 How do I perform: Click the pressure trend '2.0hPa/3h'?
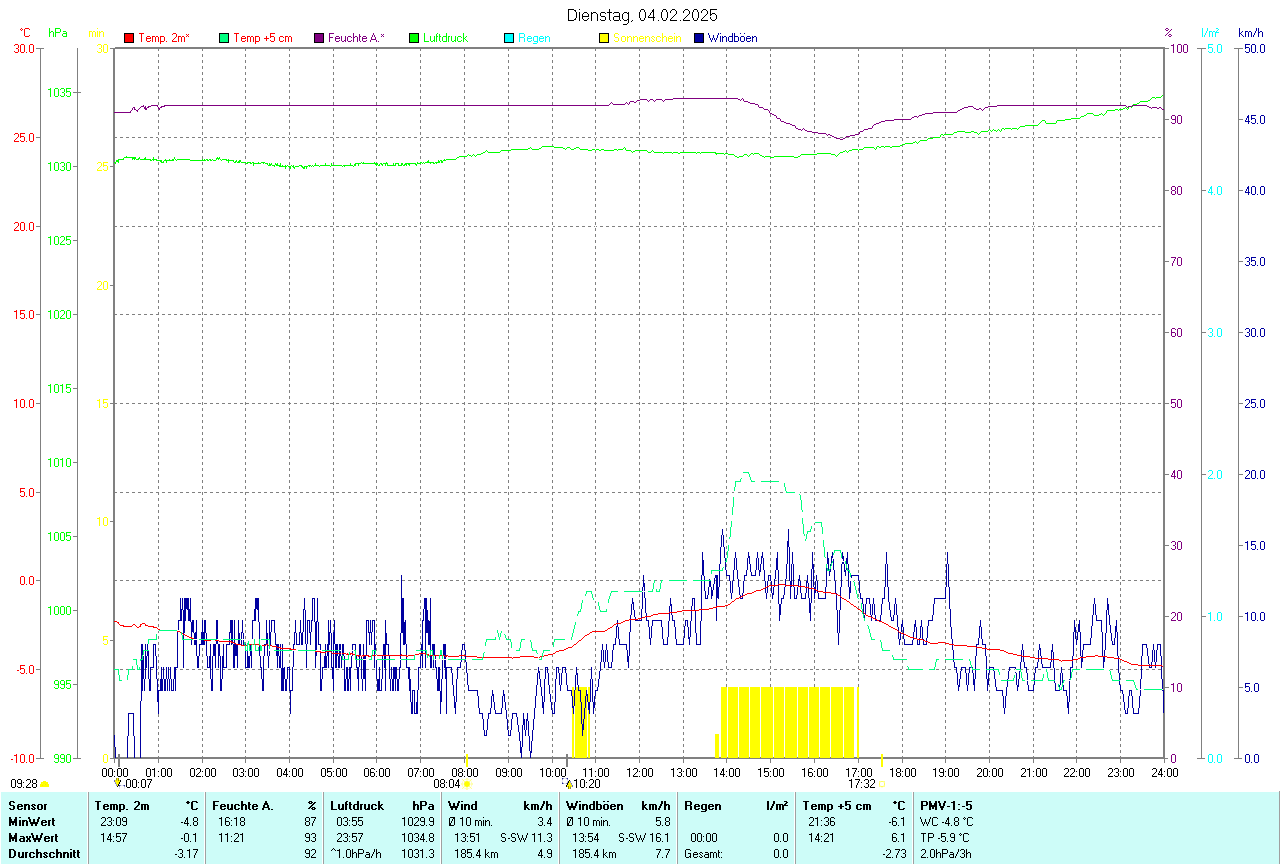coord(945,854)
